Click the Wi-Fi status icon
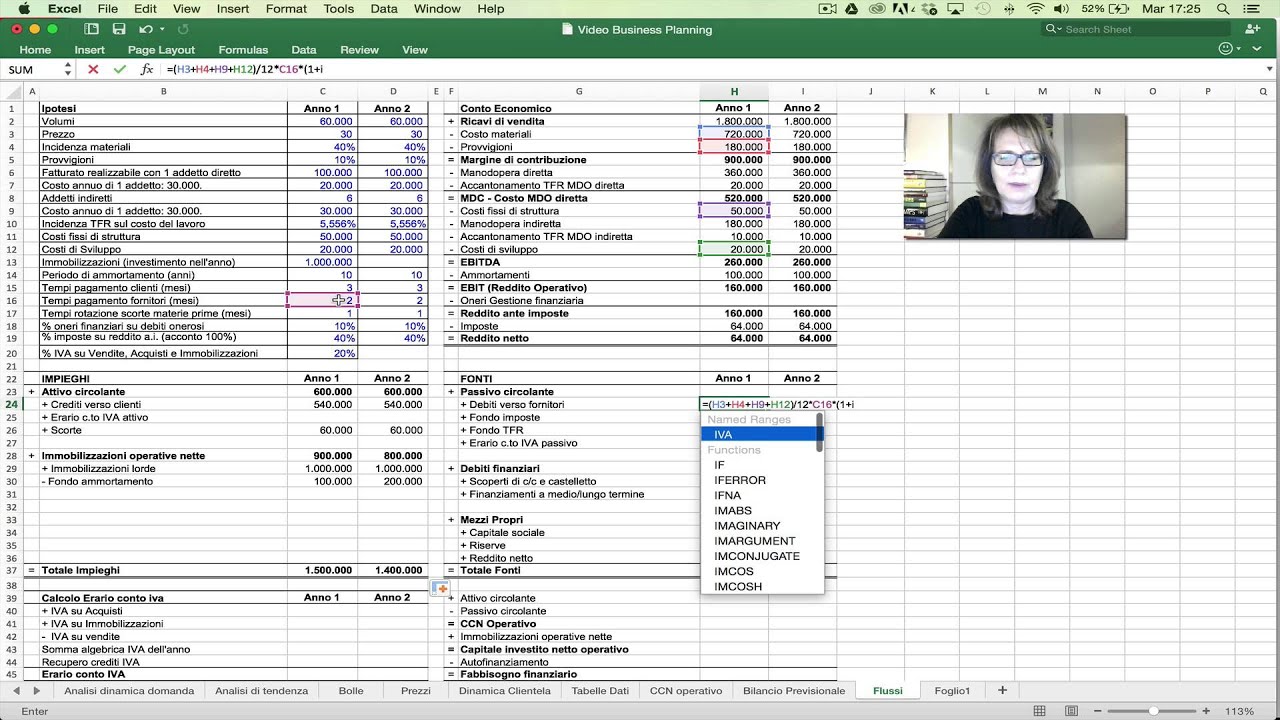Image resolution: width=1280 pixels, height=720 pixels. coord(1035,9)
